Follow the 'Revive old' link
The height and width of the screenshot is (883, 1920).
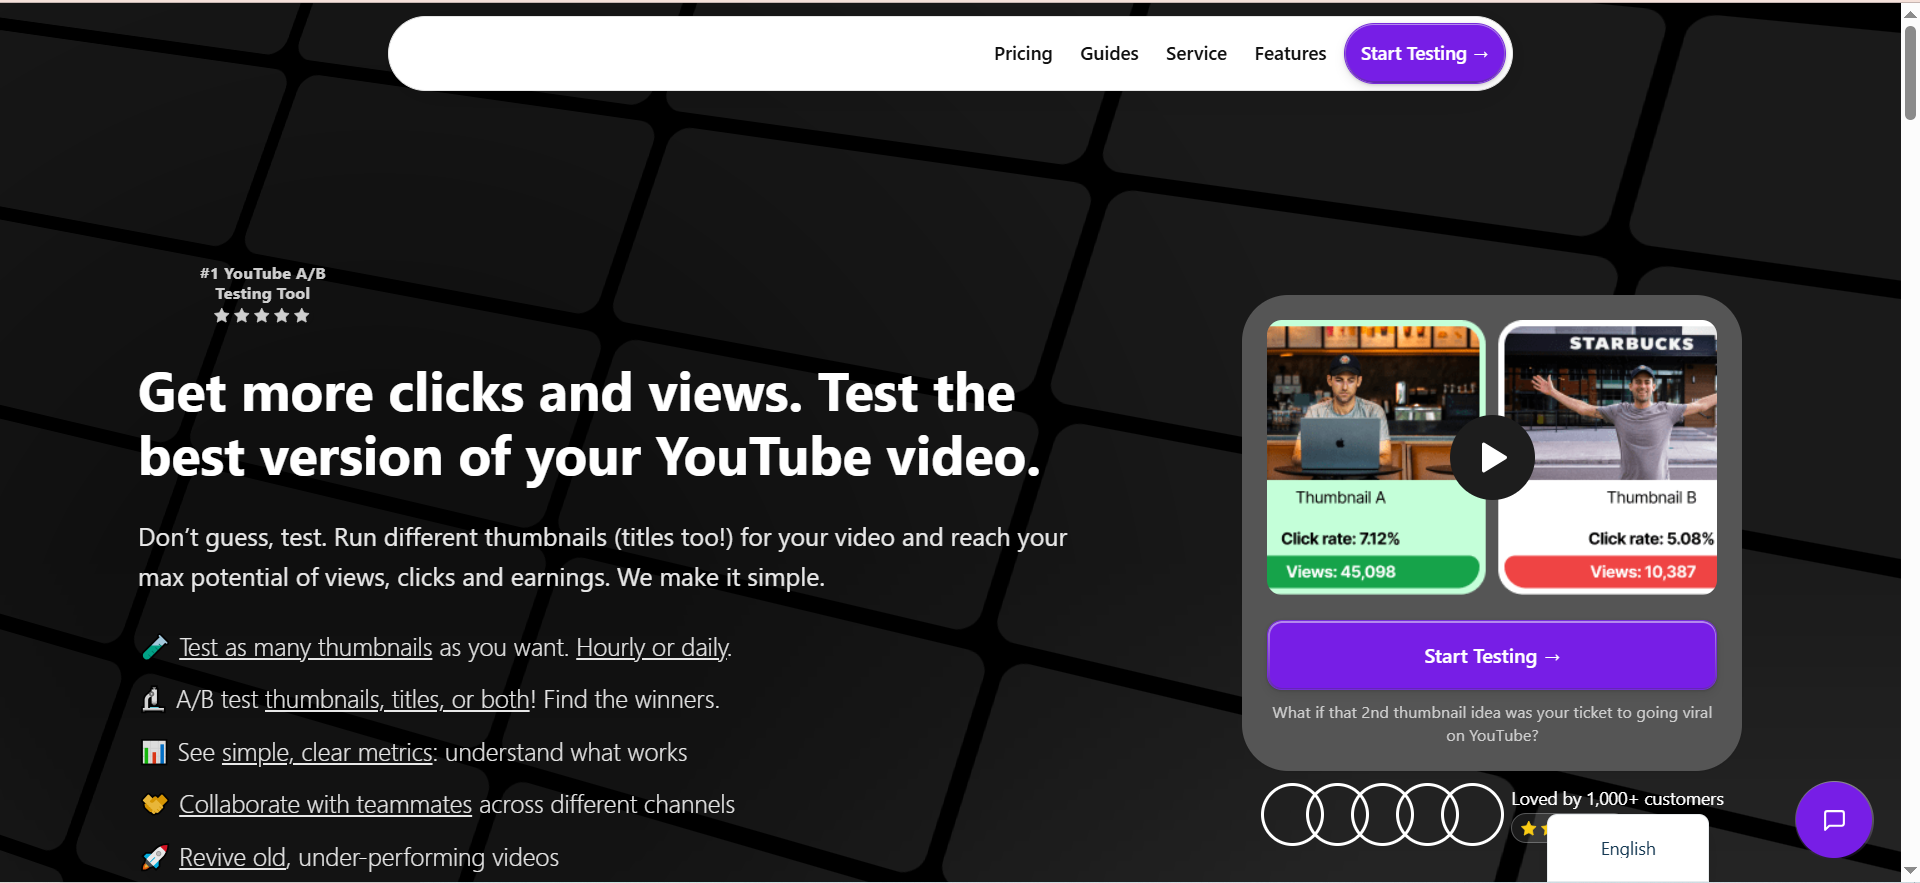[232, 857]
